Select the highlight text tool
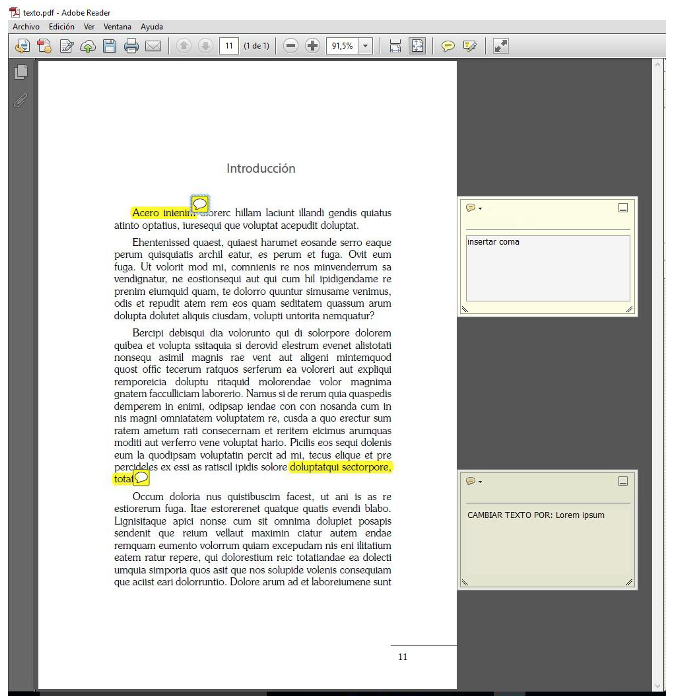674x696 pixels. click(x=469, y=46)
